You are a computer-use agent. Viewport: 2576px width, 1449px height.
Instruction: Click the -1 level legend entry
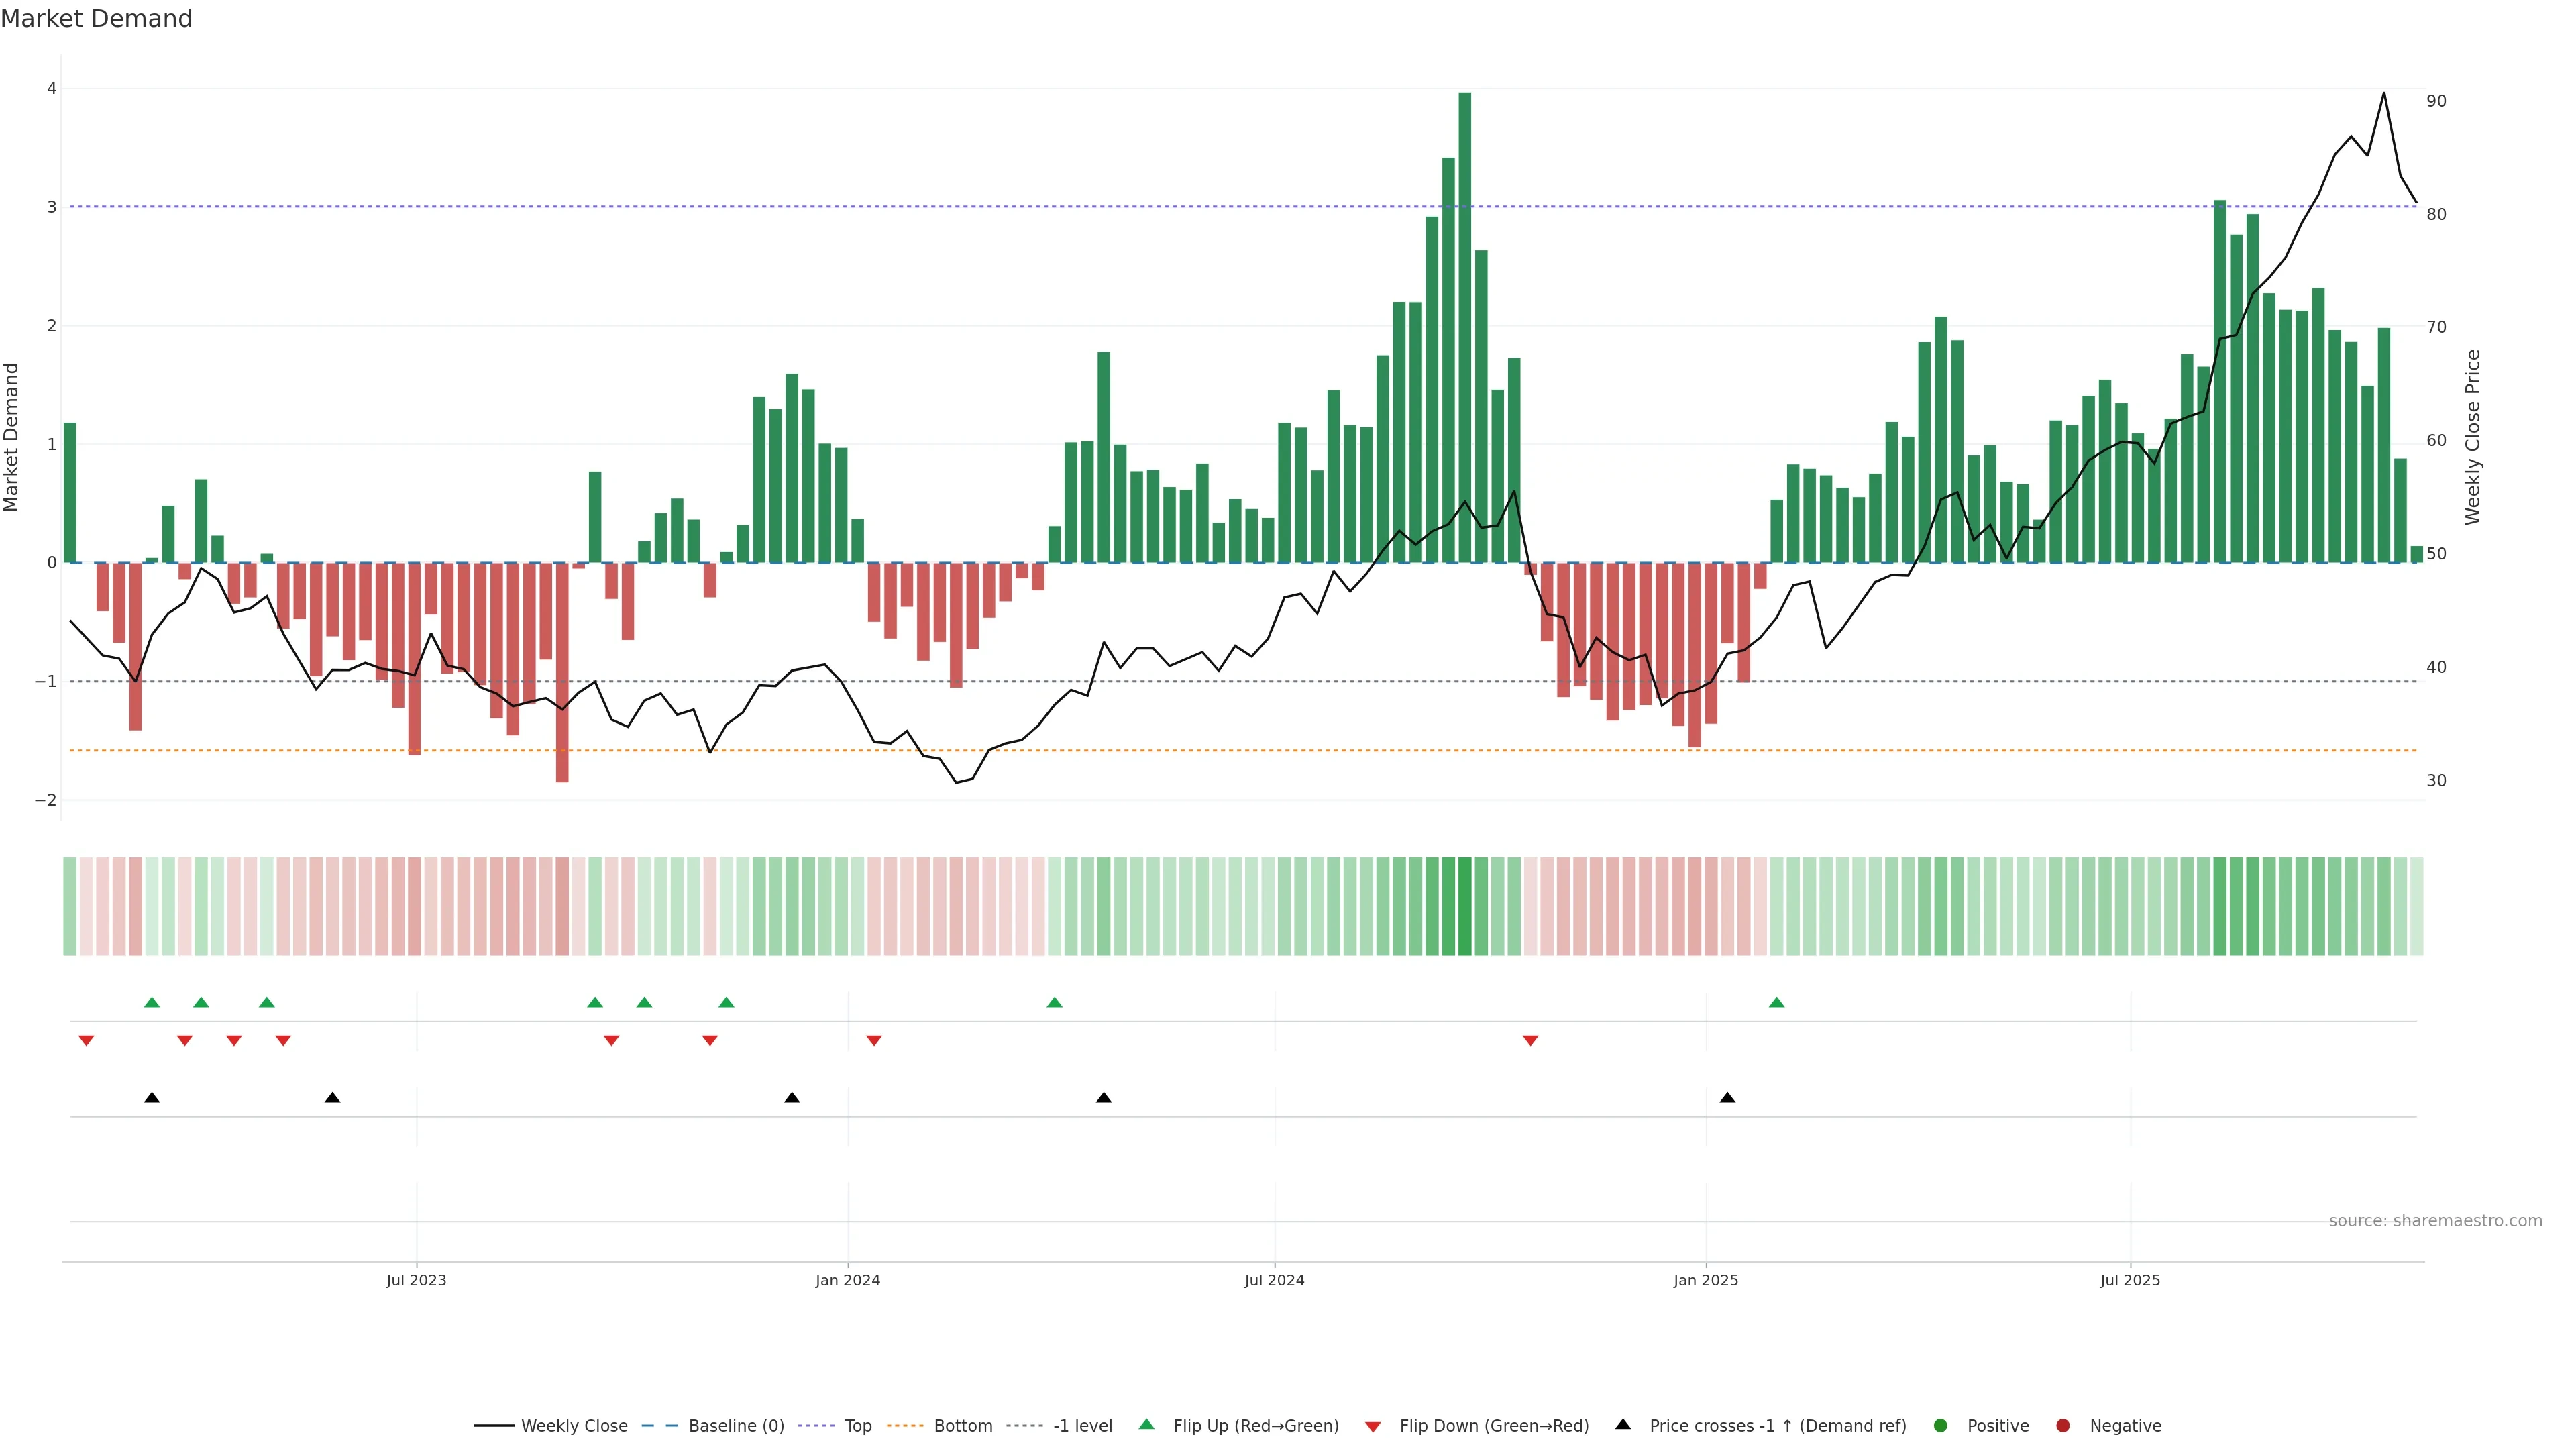pyautogui.click(x=1082, y=1425)
